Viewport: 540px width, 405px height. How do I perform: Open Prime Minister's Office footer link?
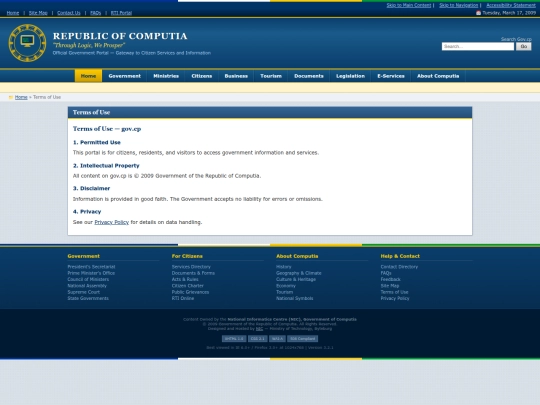(91, 273)
